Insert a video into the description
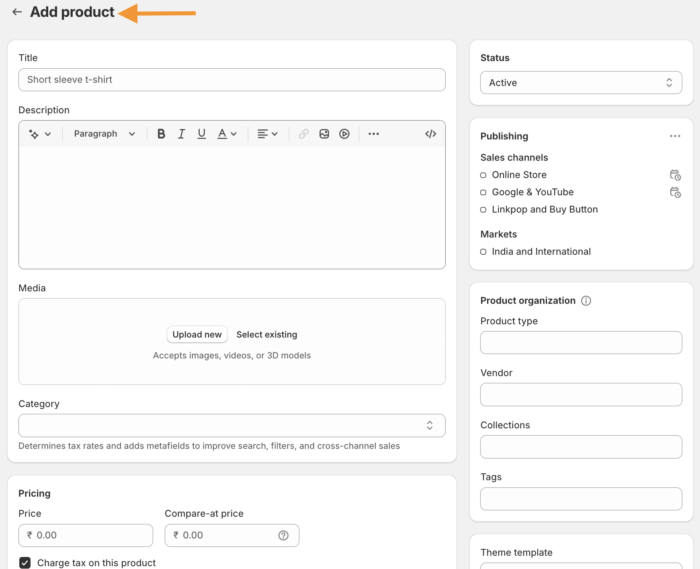The image size is (700, 569). coord(344,134)
